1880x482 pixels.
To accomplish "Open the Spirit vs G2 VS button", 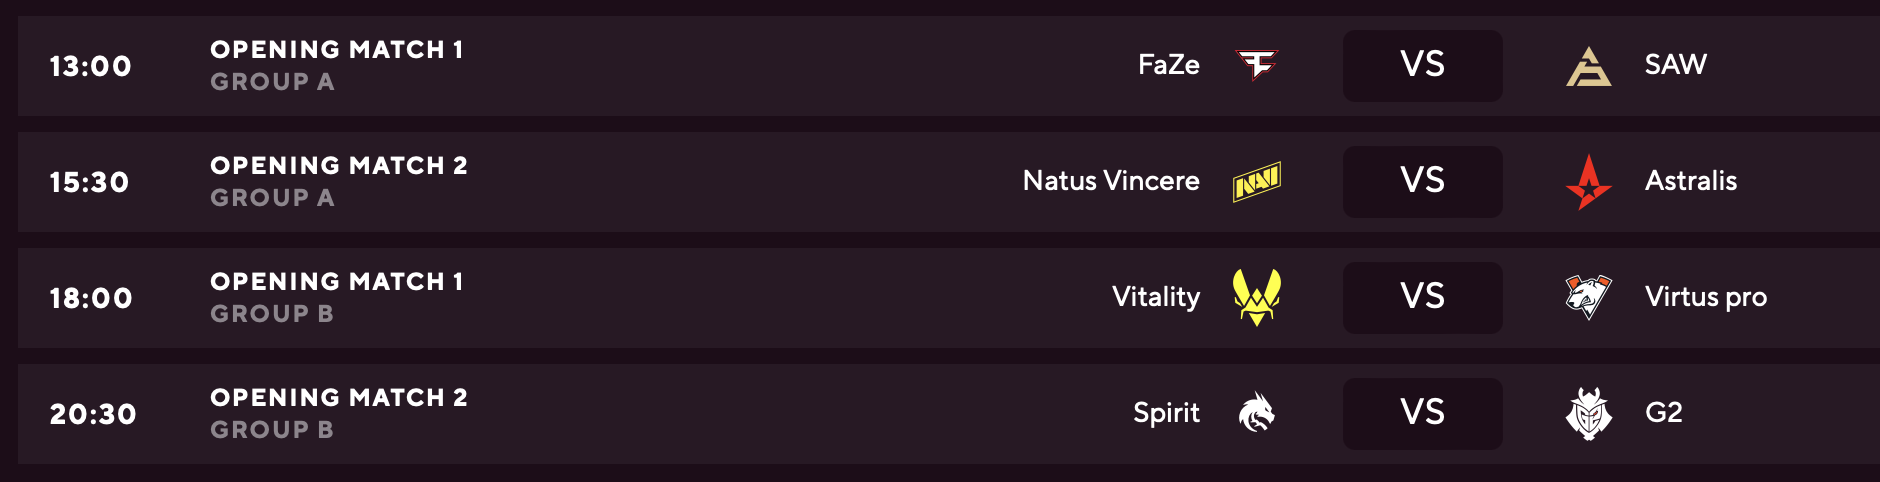I will coord(1422,414).
